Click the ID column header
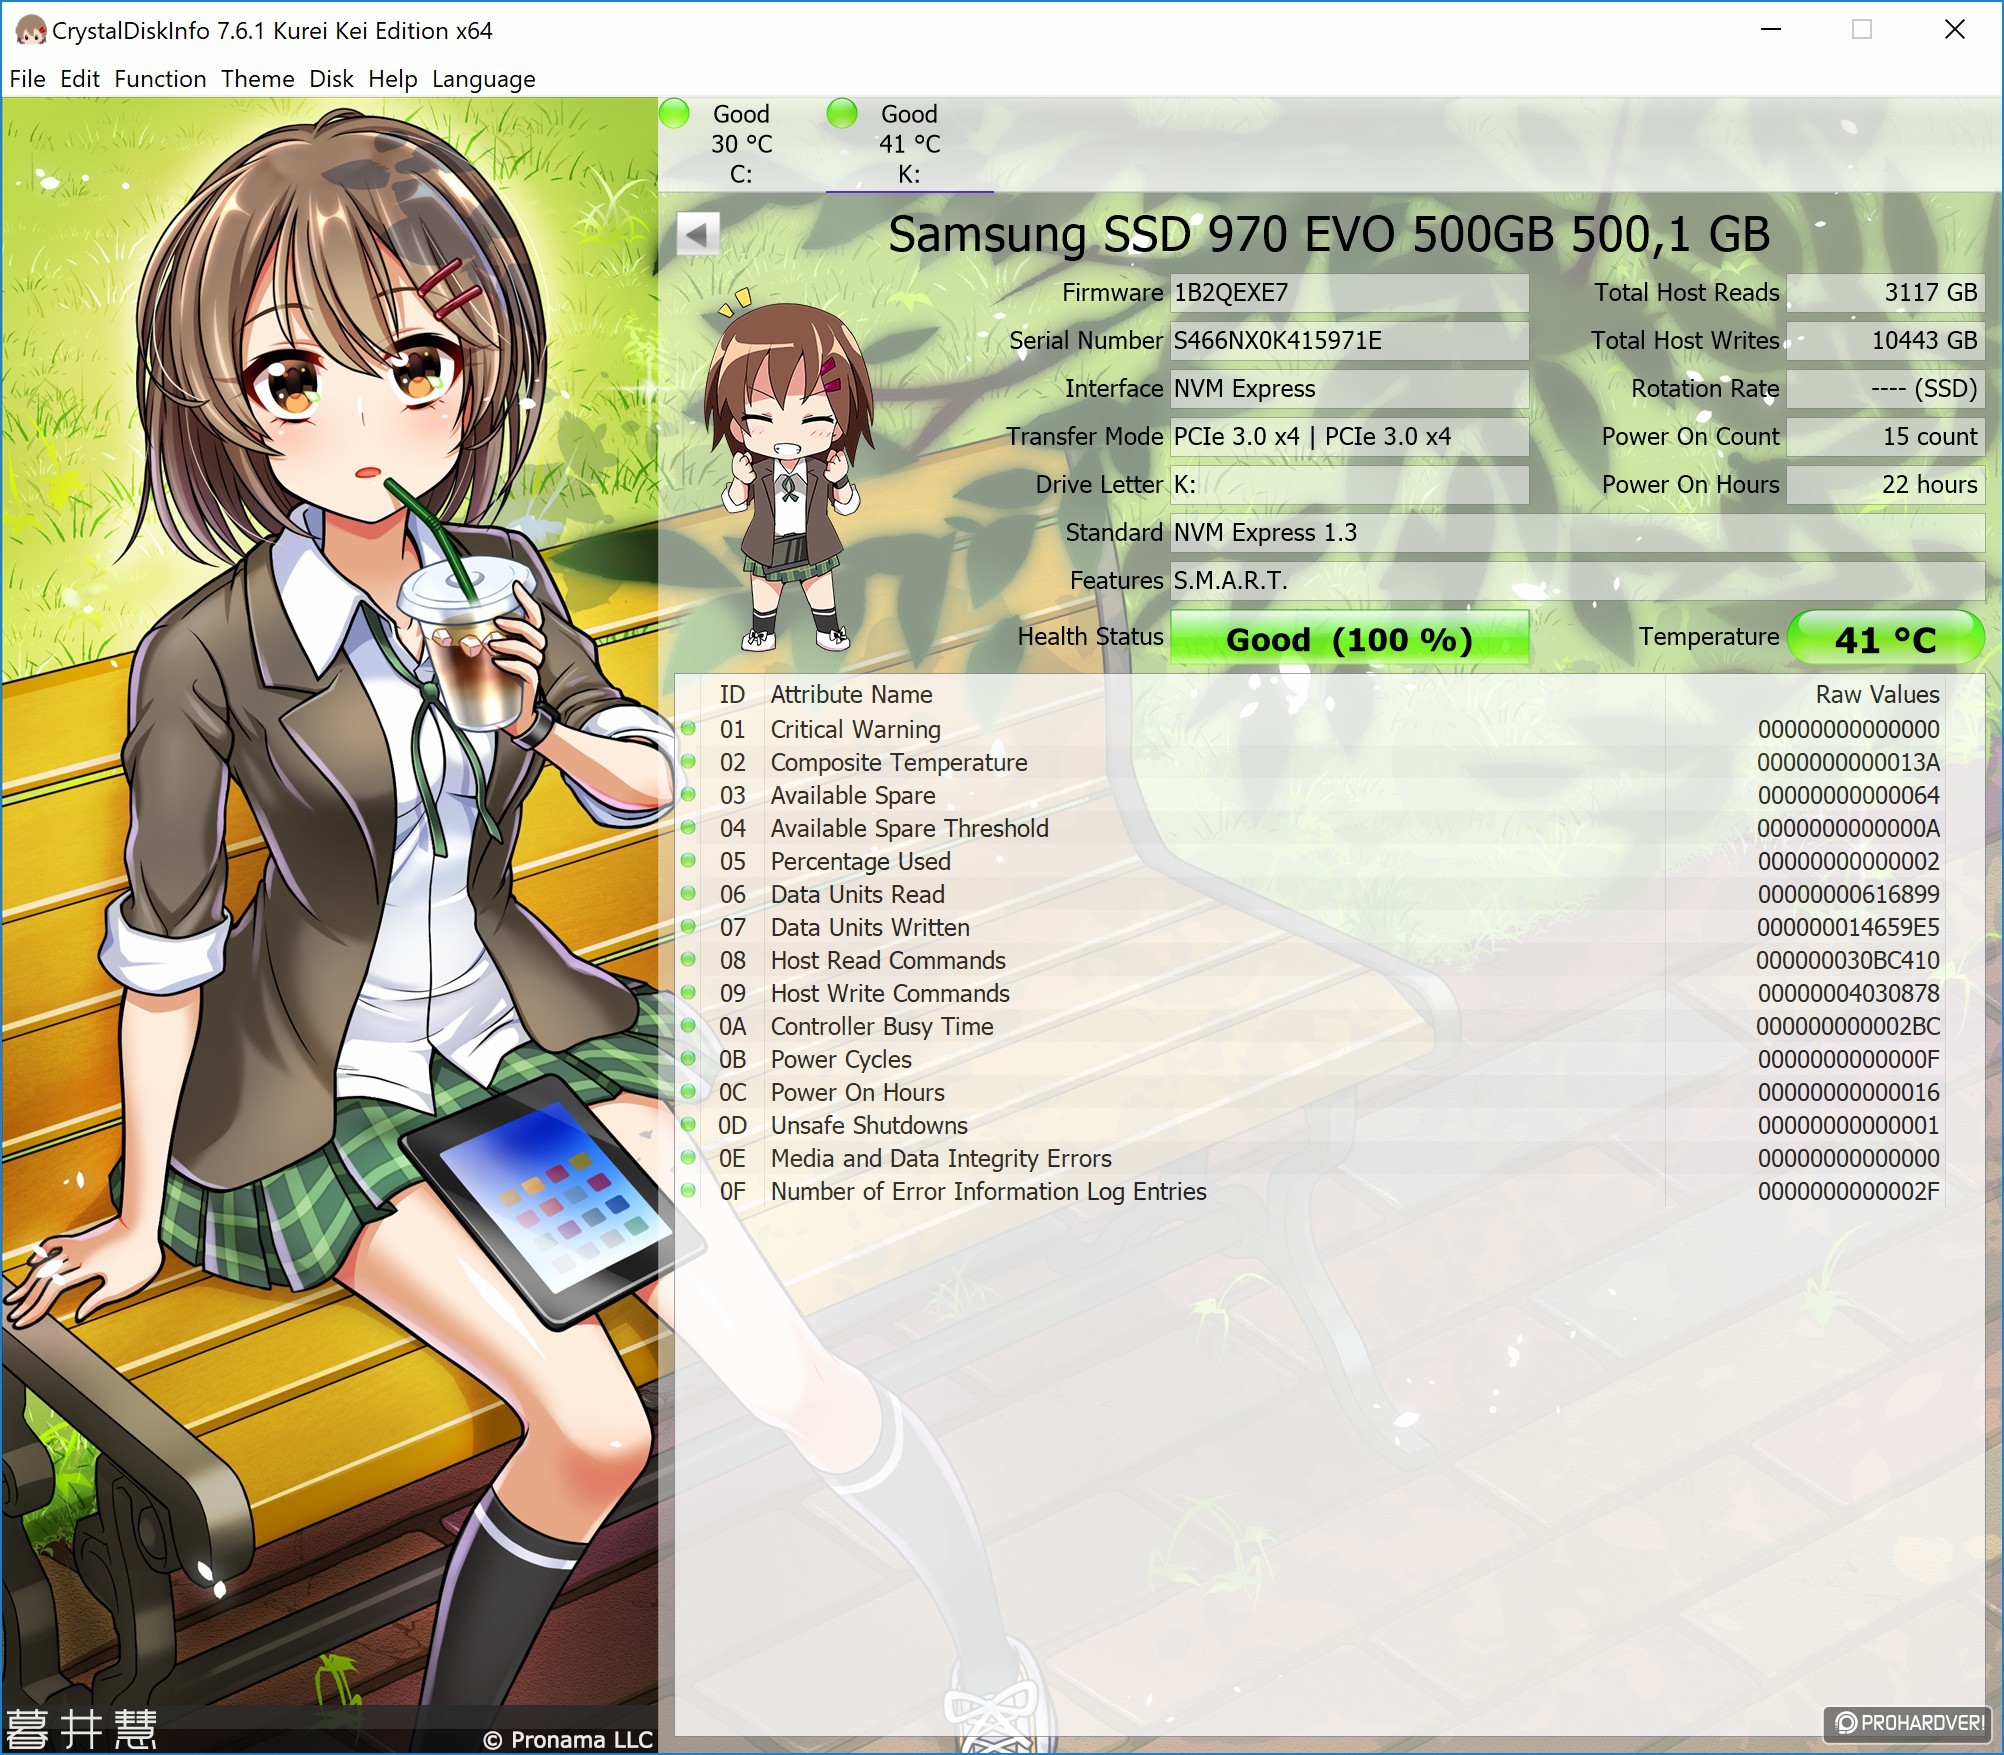This screenshot has width=2004, height=1755. pyautogui.click(x=732, y=694)
